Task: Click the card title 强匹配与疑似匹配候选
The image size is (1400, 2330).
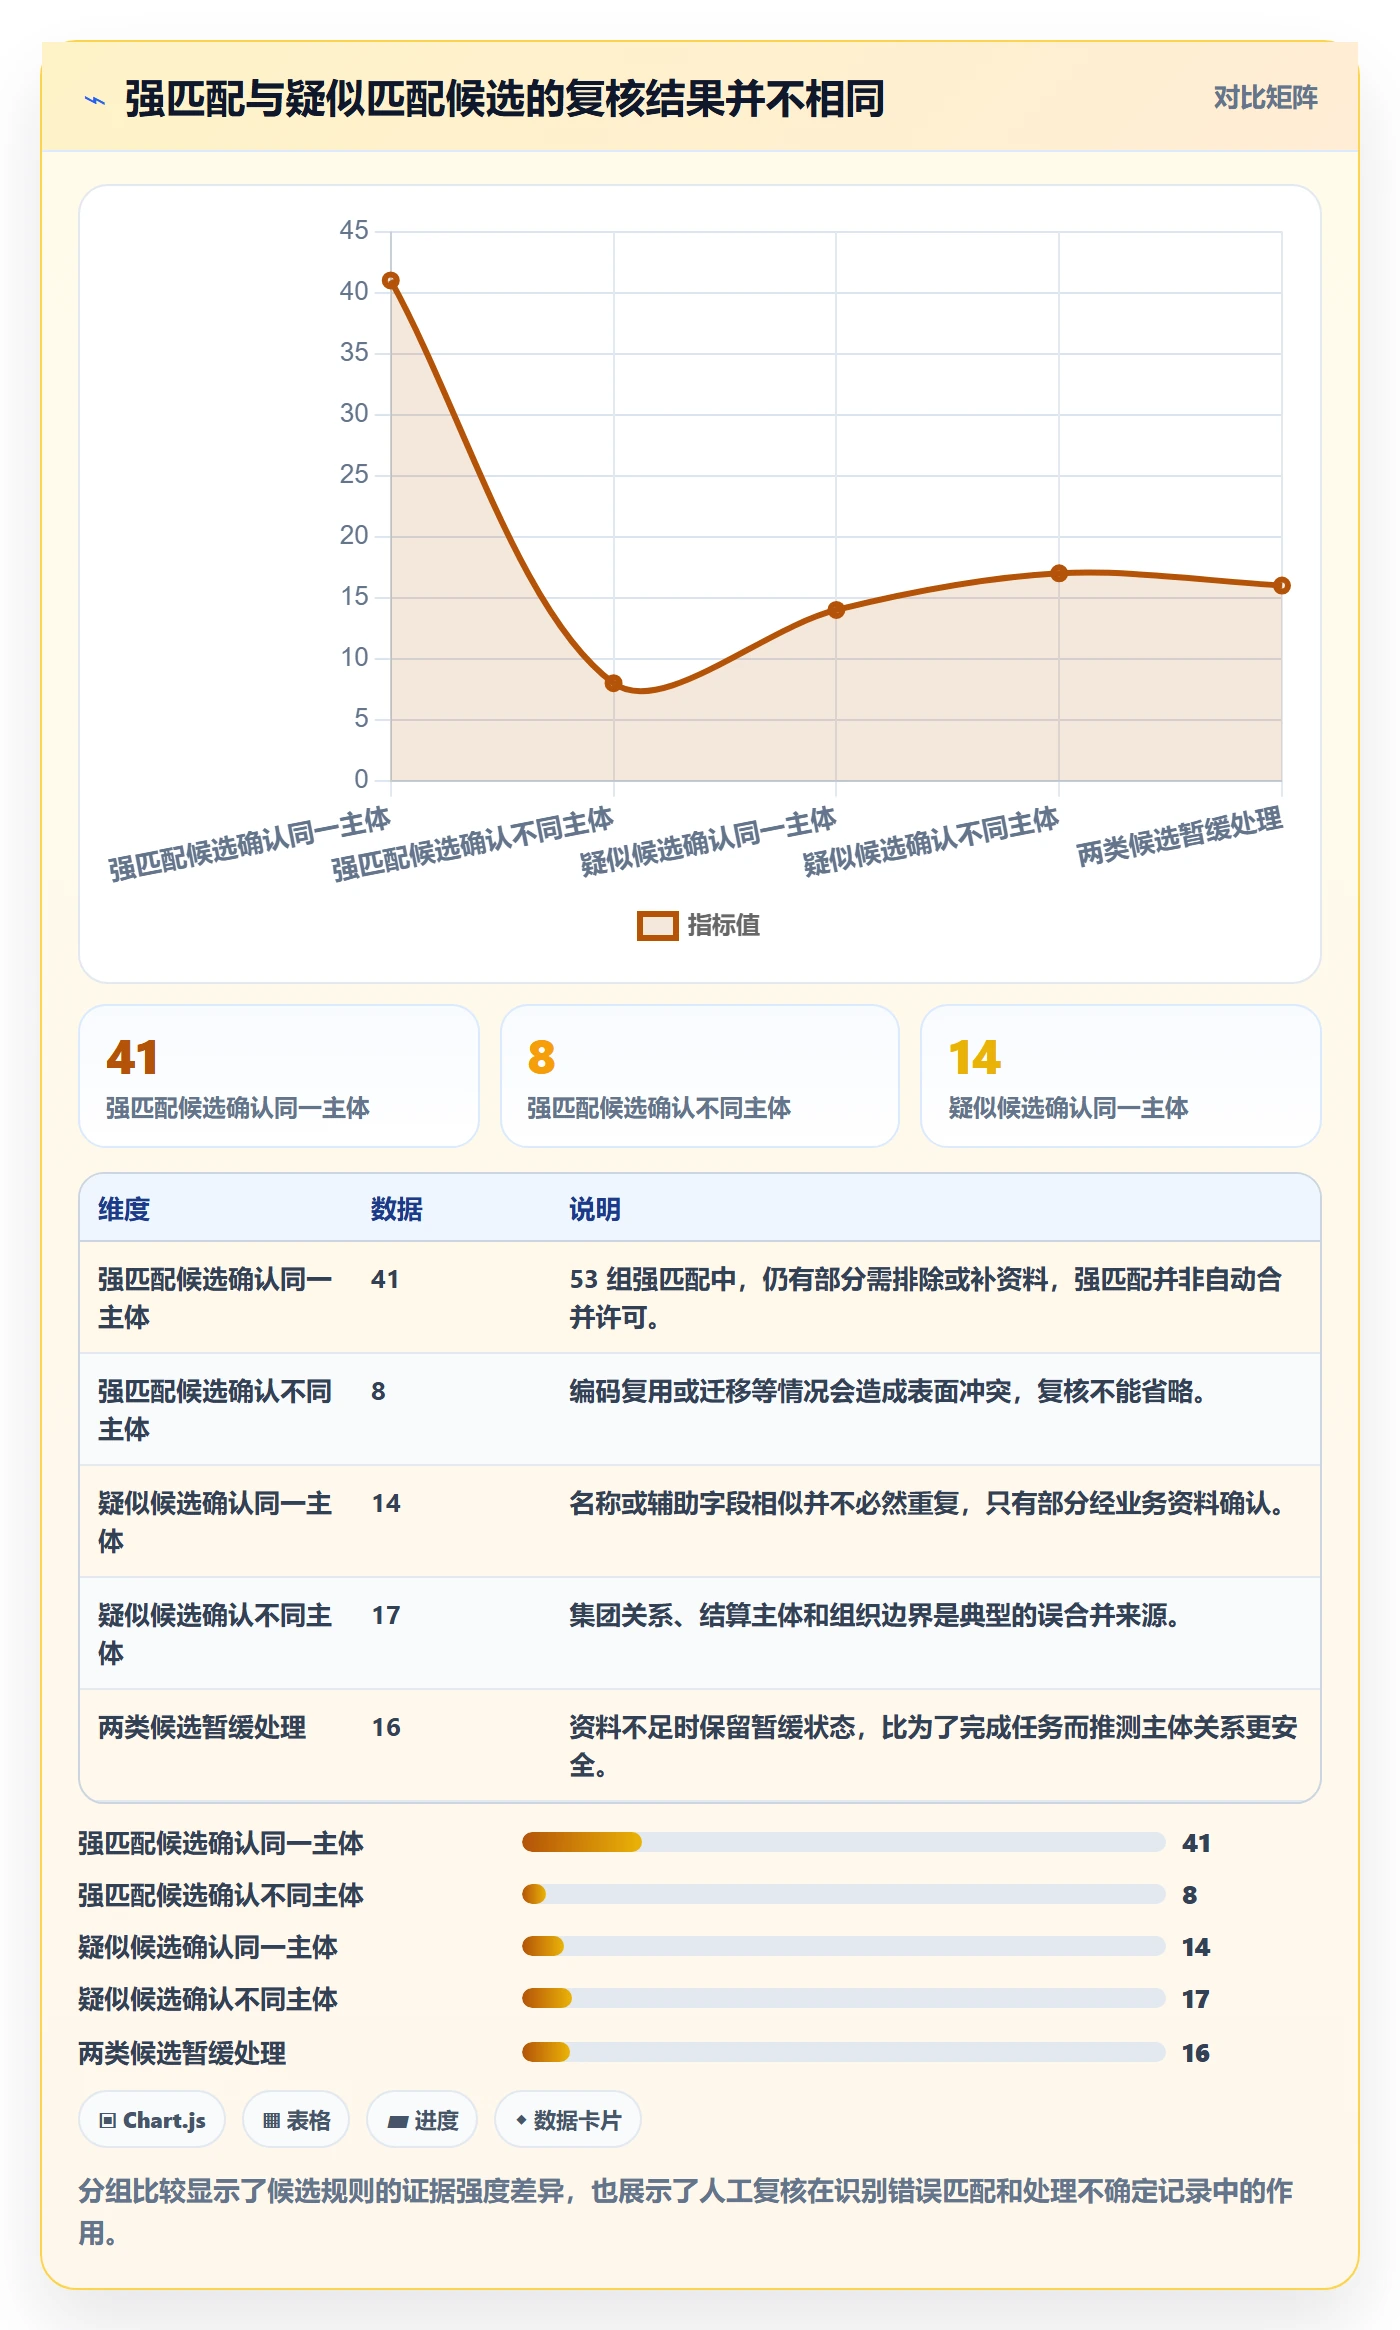Action: point(504,99)
